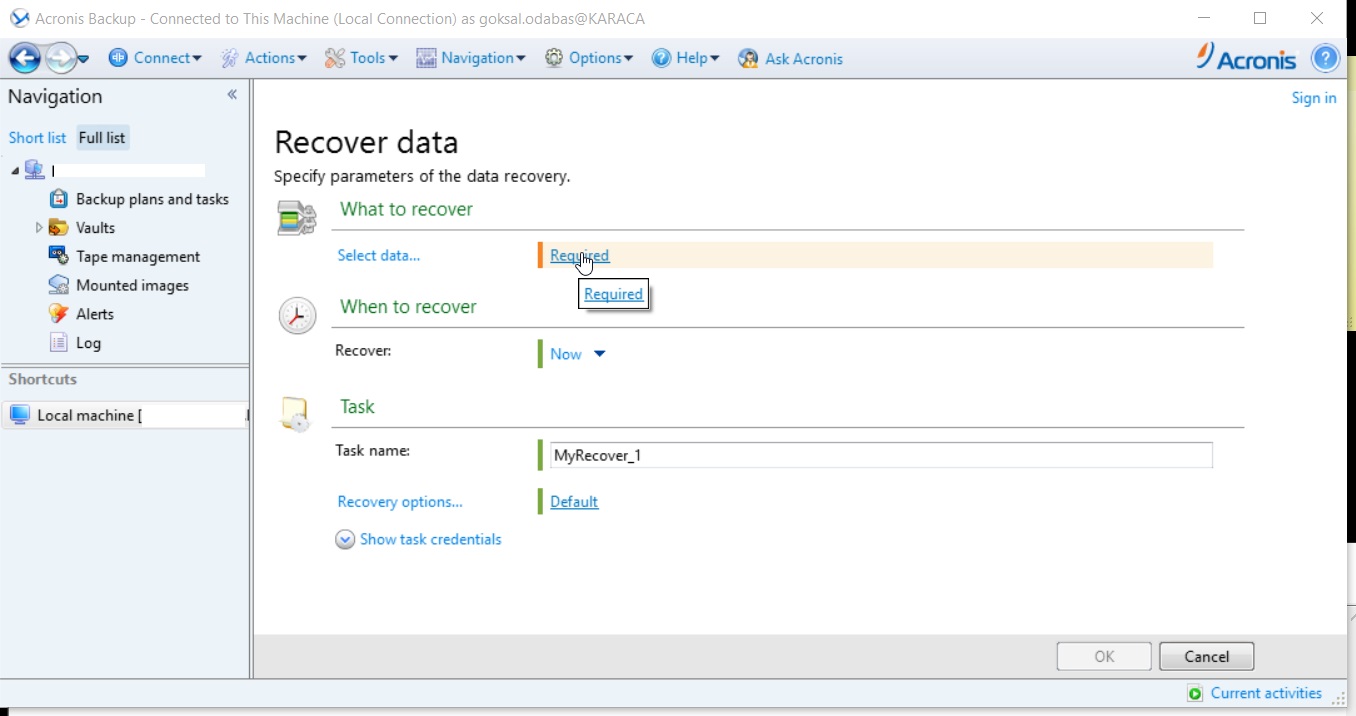Open the Navigation menu

[471, 58]
